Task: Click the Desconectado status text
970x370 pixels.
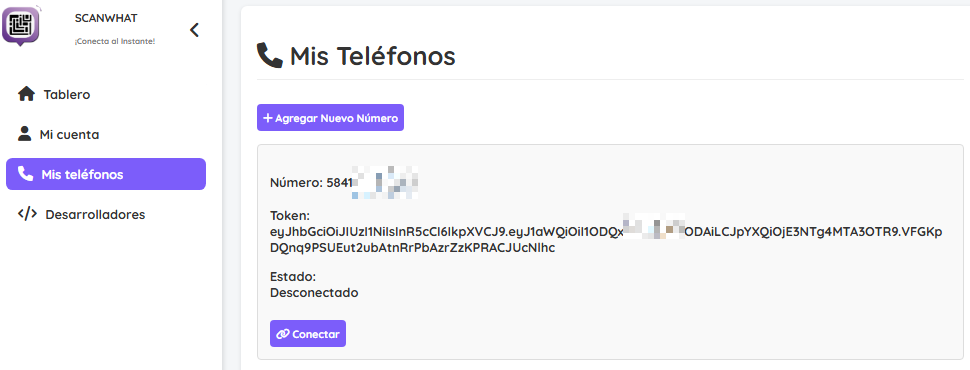Action: click(x=314, y=293)
